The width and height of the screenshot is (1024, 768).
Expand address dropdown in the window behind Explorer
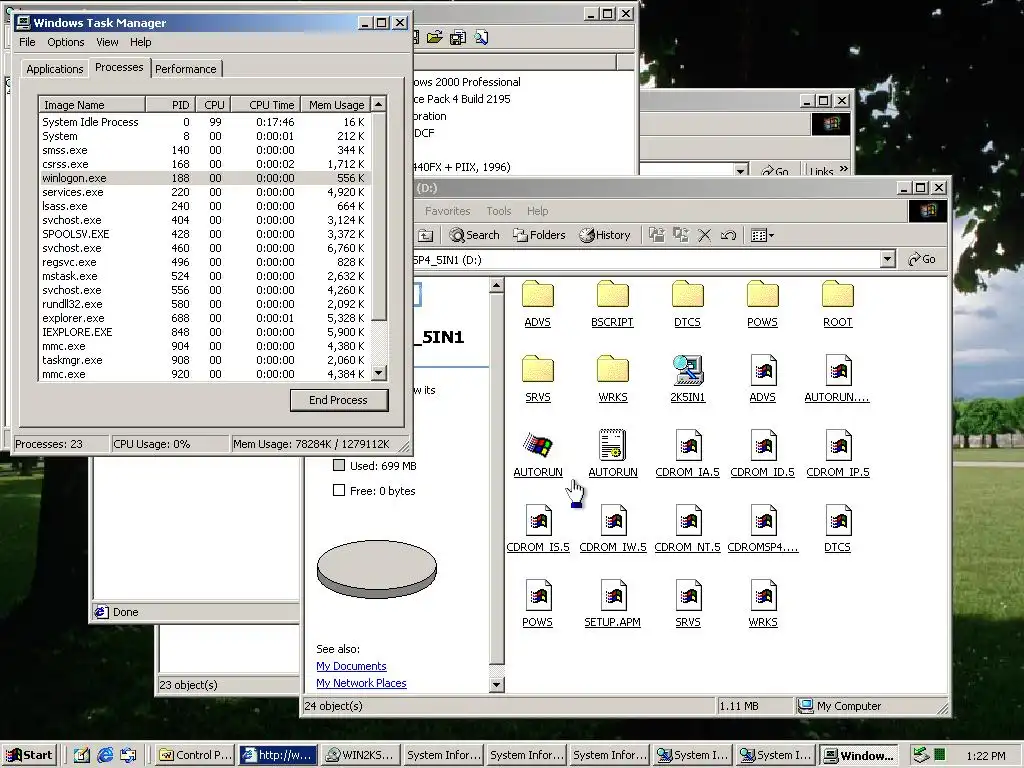741,170
